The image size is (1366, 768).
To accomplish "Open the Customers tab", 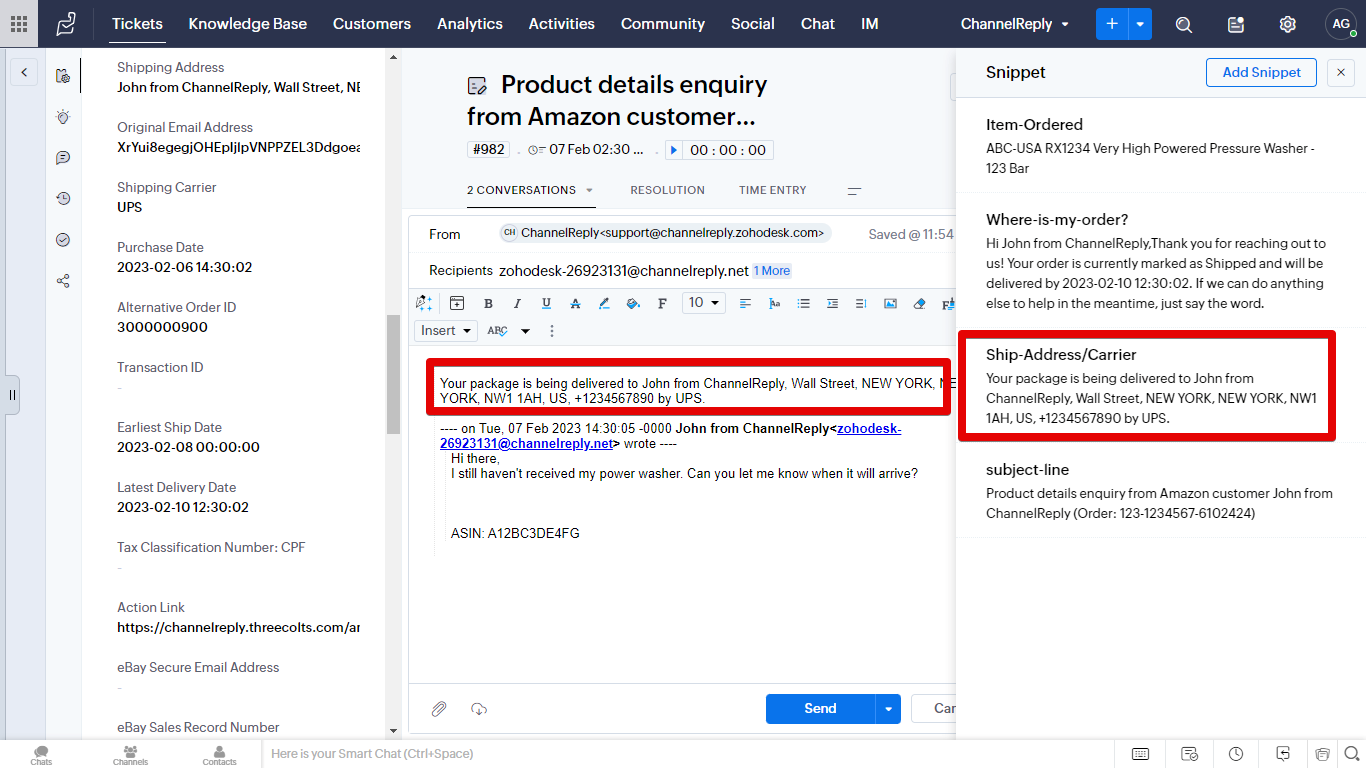I will click(x=372, y=24).
